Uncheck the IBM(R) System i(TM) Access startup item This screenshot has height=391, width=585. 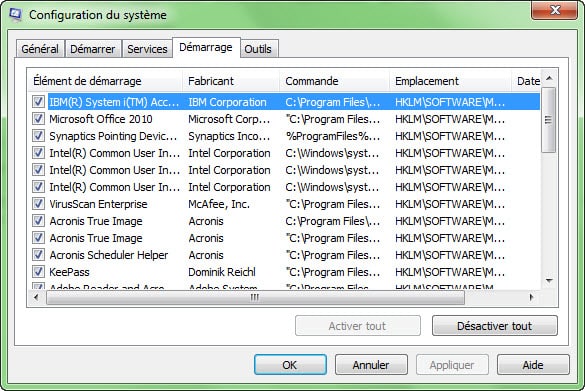[x=38, y=101]
